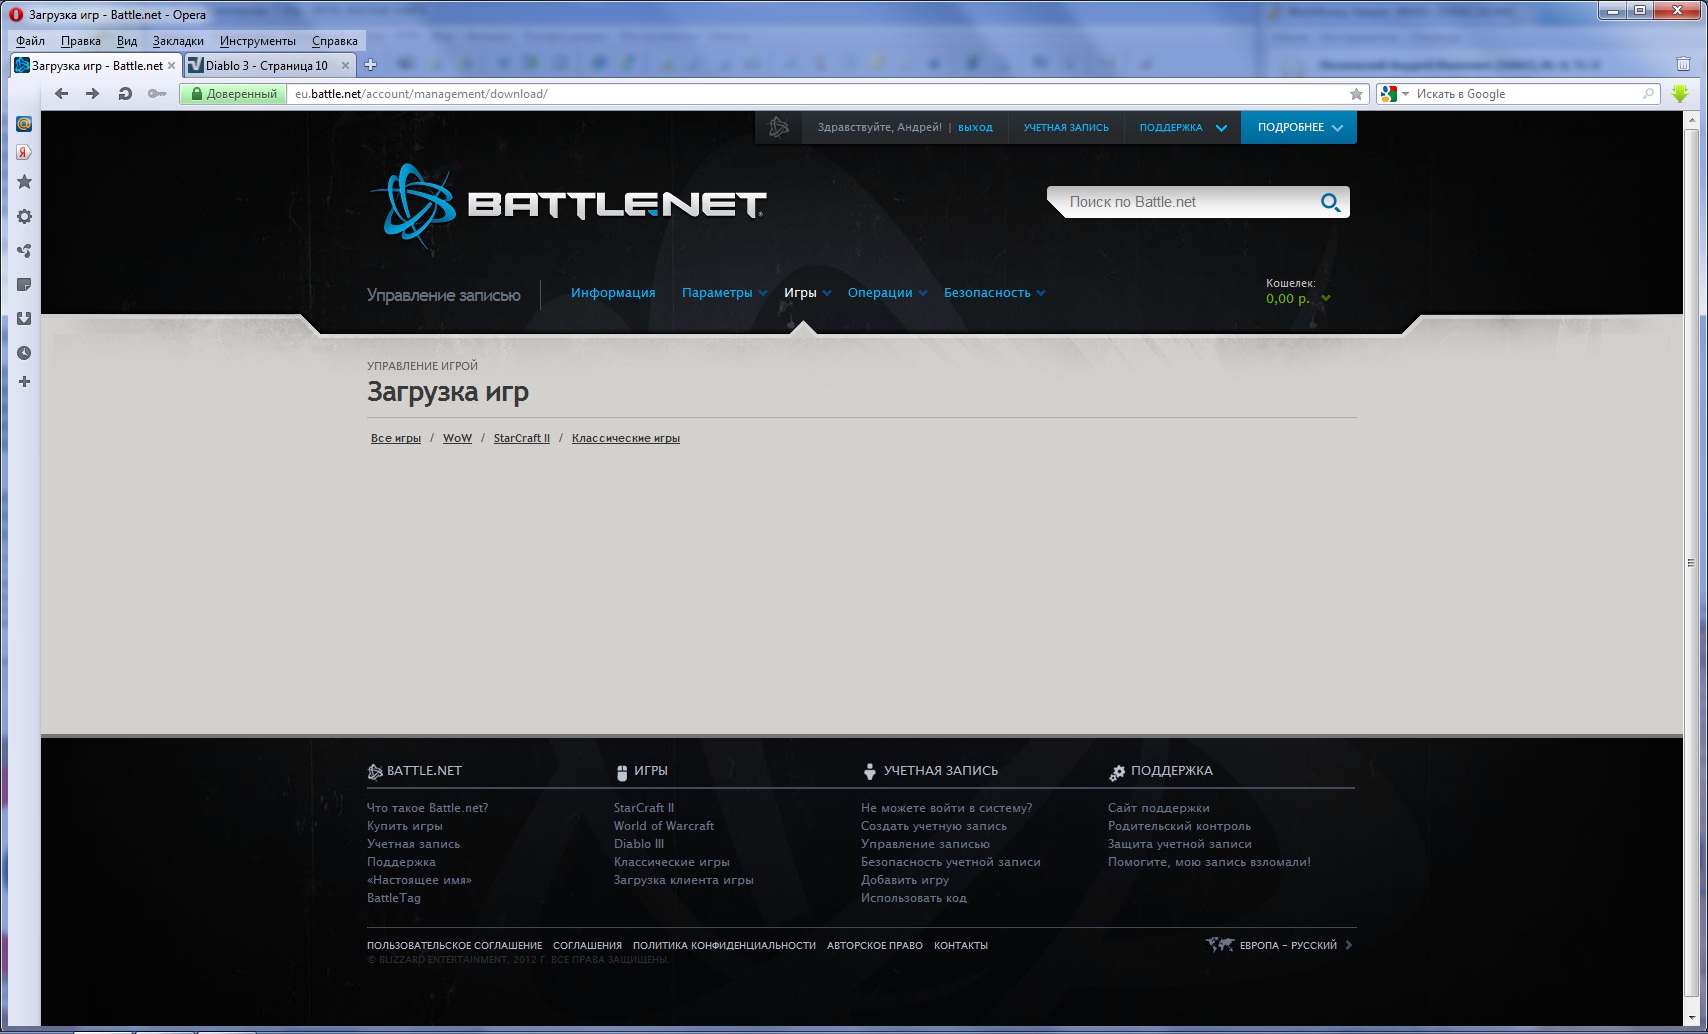Viewport: 1708px width, 1034px height.
Task: Go back with the browser back arrow
Action: (x=62, y=94)
